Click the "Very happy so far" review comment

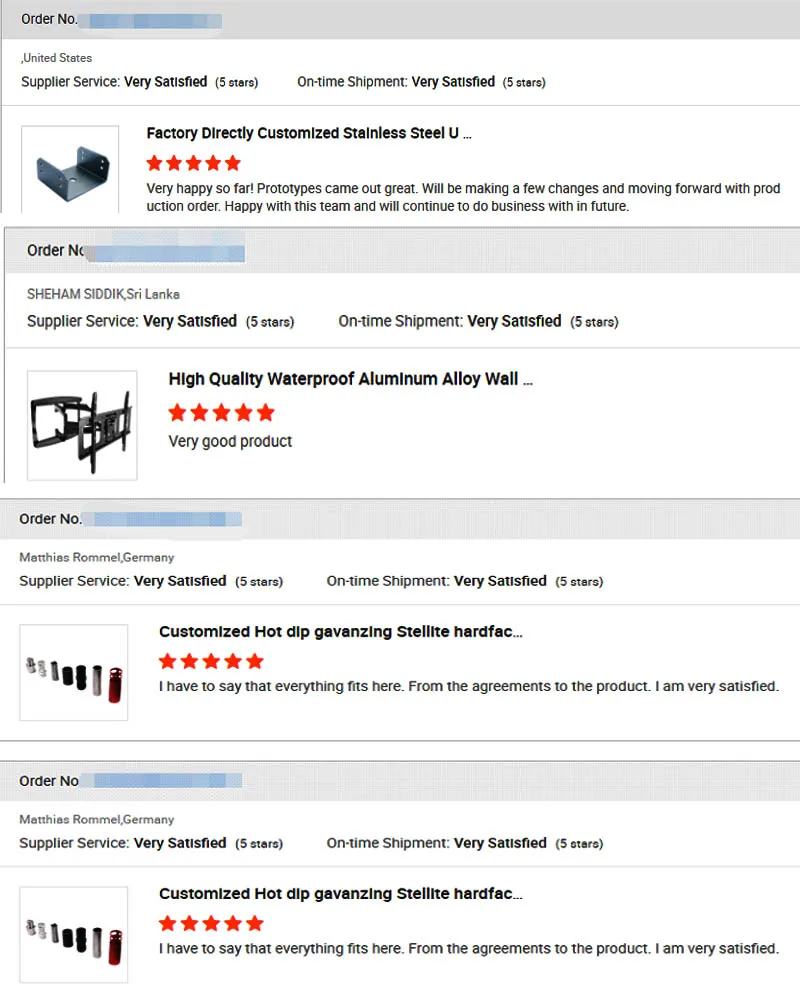coord(462,197)
